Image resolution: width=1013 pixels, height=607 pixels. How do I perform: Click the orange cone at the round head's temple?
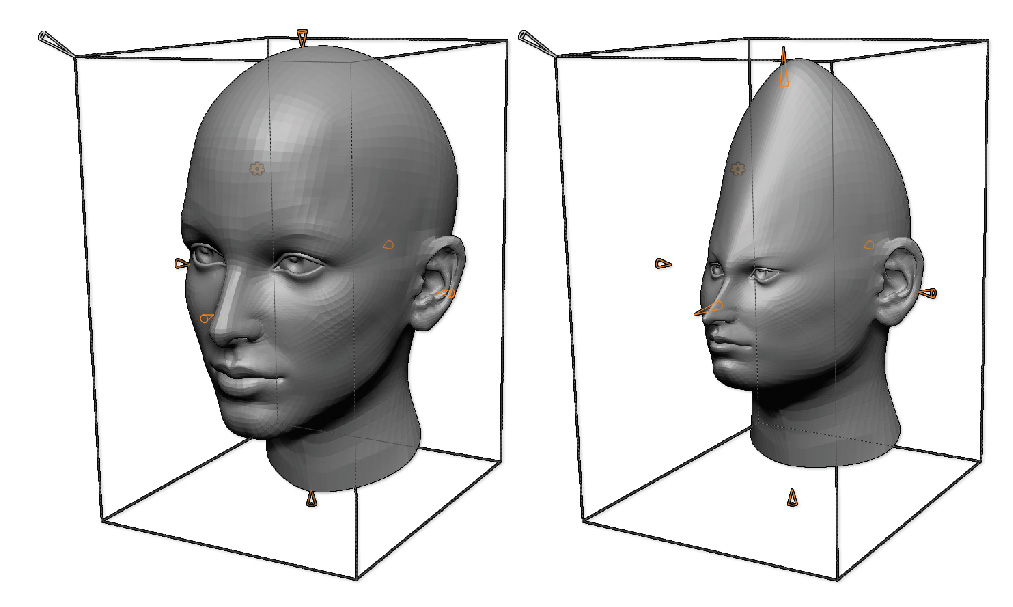[388, 244]
